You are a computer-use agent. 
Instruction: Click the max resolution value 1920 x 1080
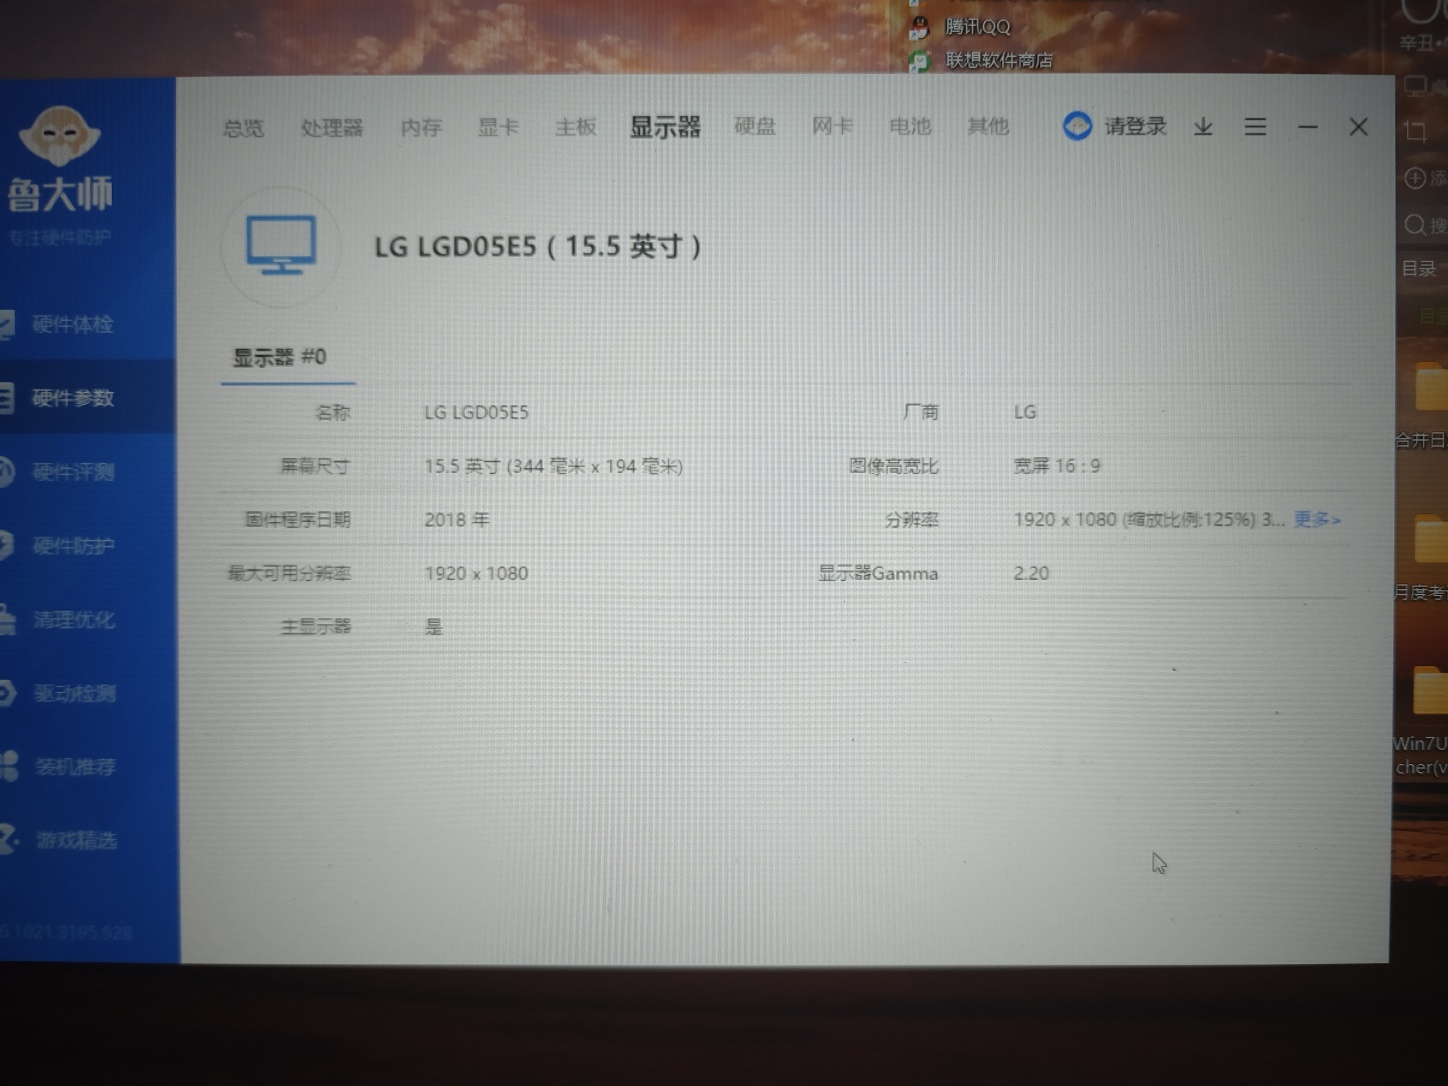tap(476, 573)
